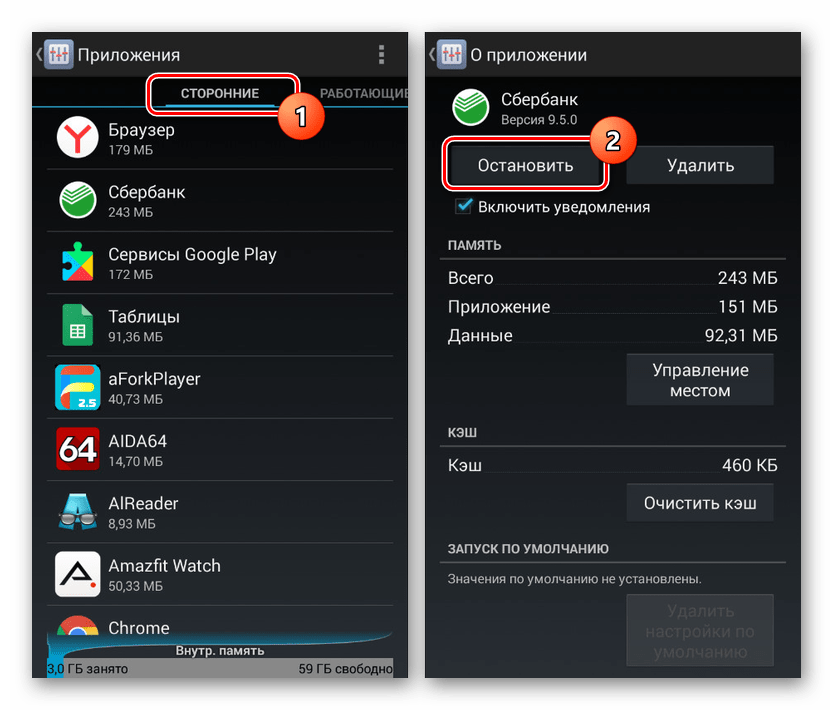The height and width of the screenshot is (710, 833).
Task: Tap the Очистить кэш button
Action: [x=700, y=503]
